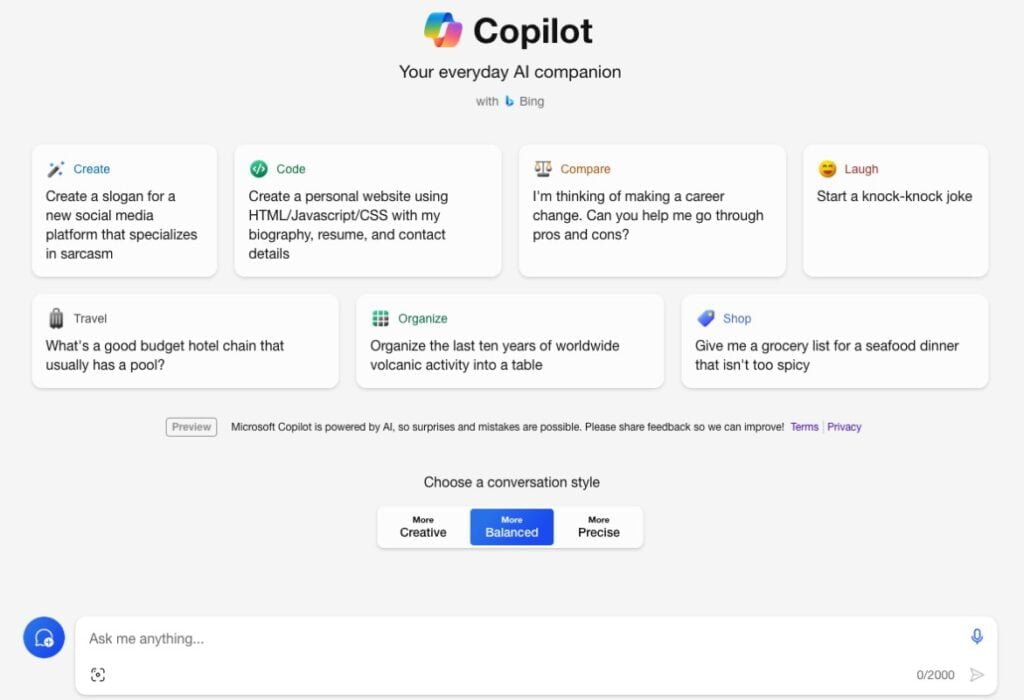Click the Organize grid icon
1024x700 pixels.
click(x=381, y=318)
